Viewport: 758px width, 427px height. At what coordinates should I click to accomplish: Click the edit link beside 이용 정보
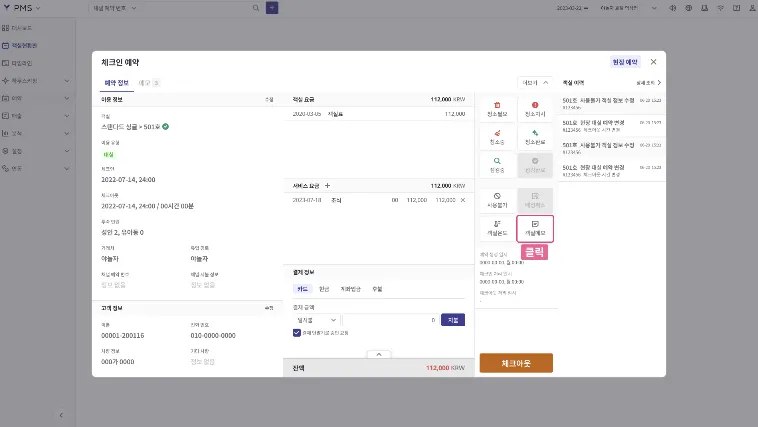269,100
